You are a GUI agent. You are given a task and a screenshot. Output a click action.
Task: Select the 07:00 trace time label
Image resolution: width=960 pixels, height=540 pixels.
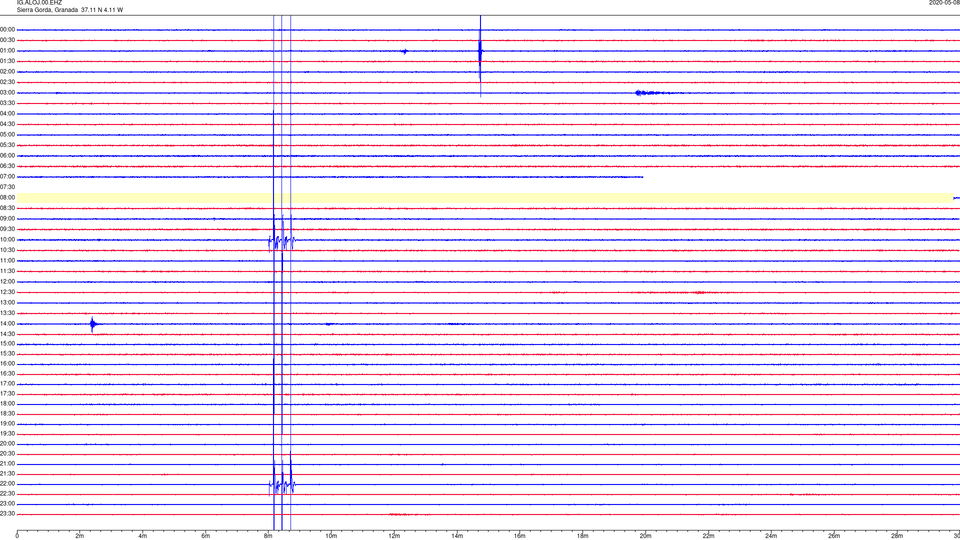[7, 176]
